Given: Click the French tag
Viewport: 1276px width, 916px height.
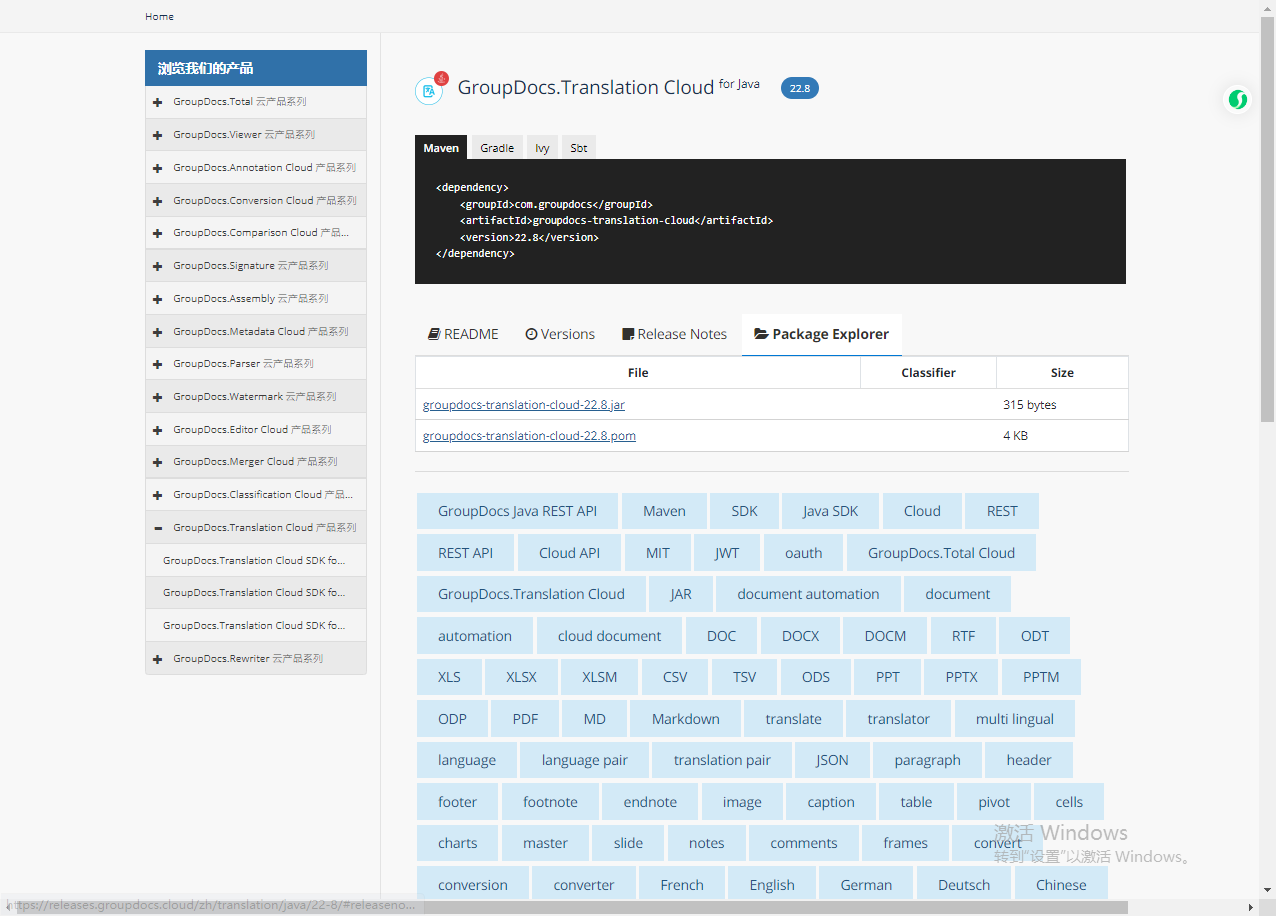Looking at the screenshot, I should click(682, 885).
